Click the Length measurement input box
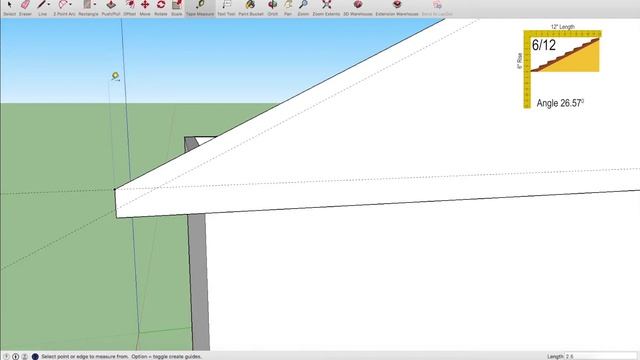This screenshot has height=360, width=640. 601,356
